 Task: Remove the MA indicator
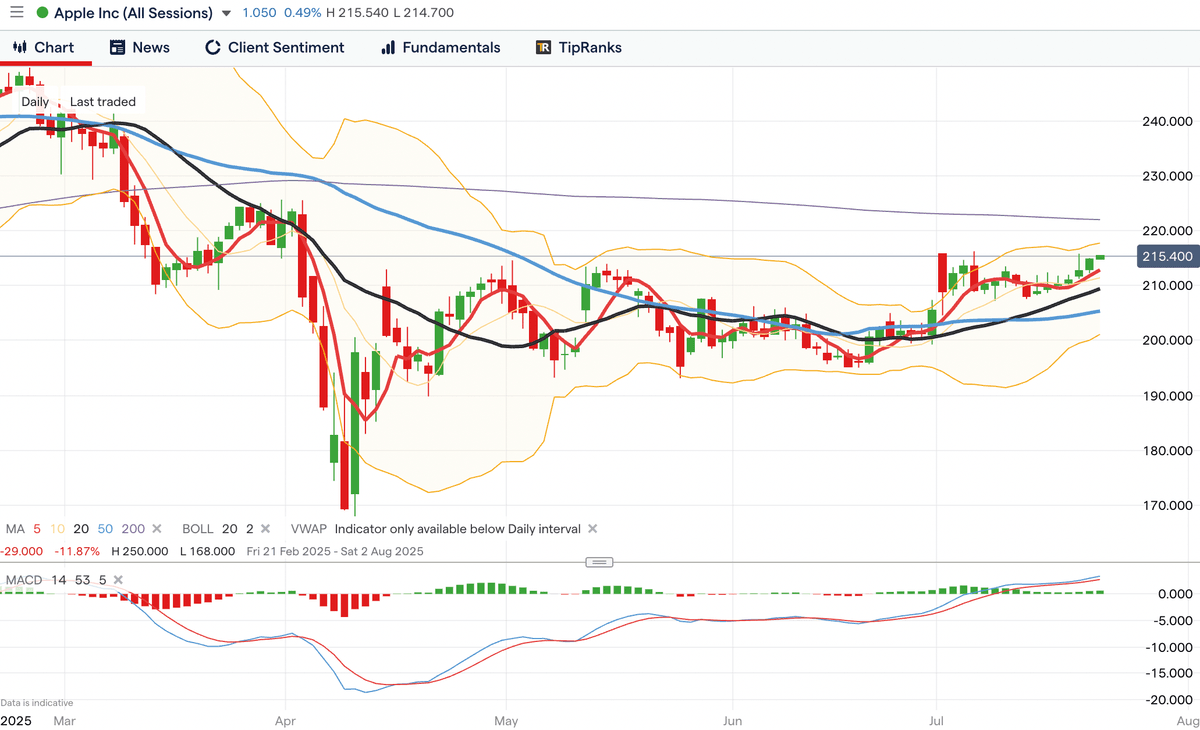(x=159, y=528)
